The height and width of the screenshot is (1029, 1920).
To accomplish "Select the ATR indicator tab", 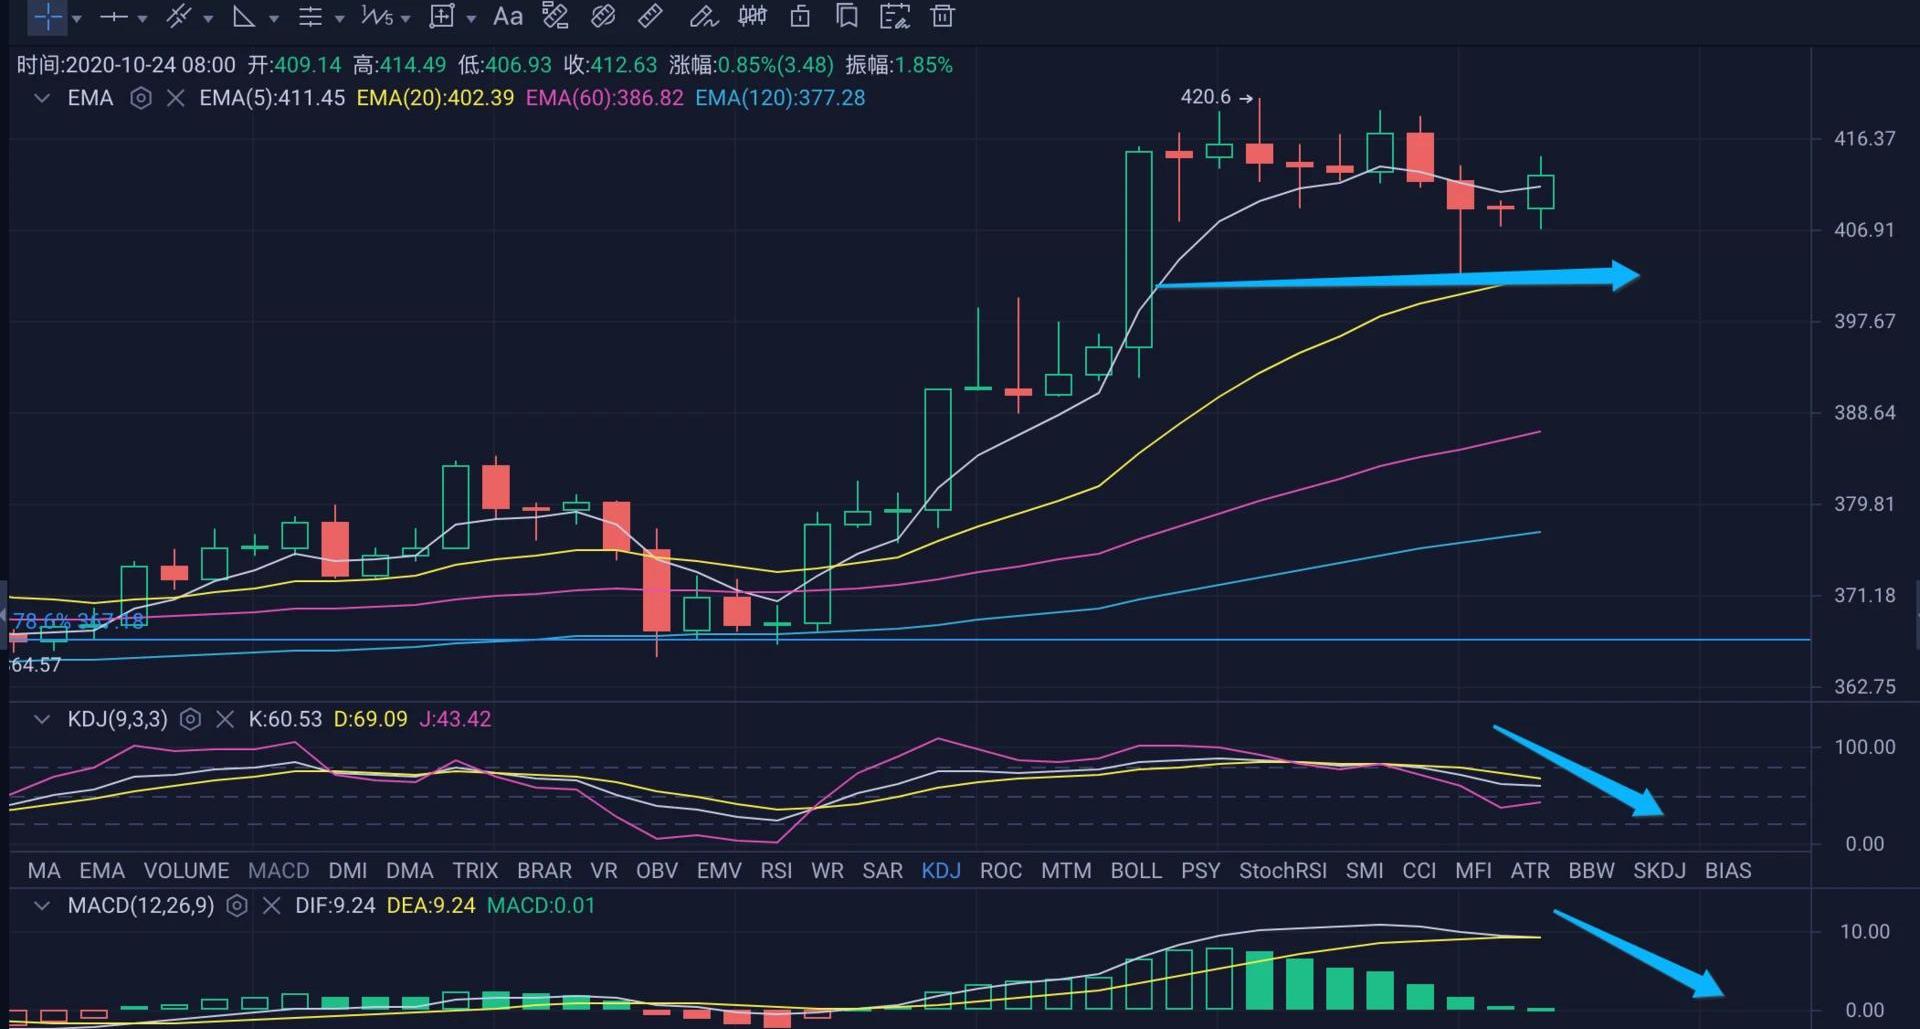I will 1530,871.
